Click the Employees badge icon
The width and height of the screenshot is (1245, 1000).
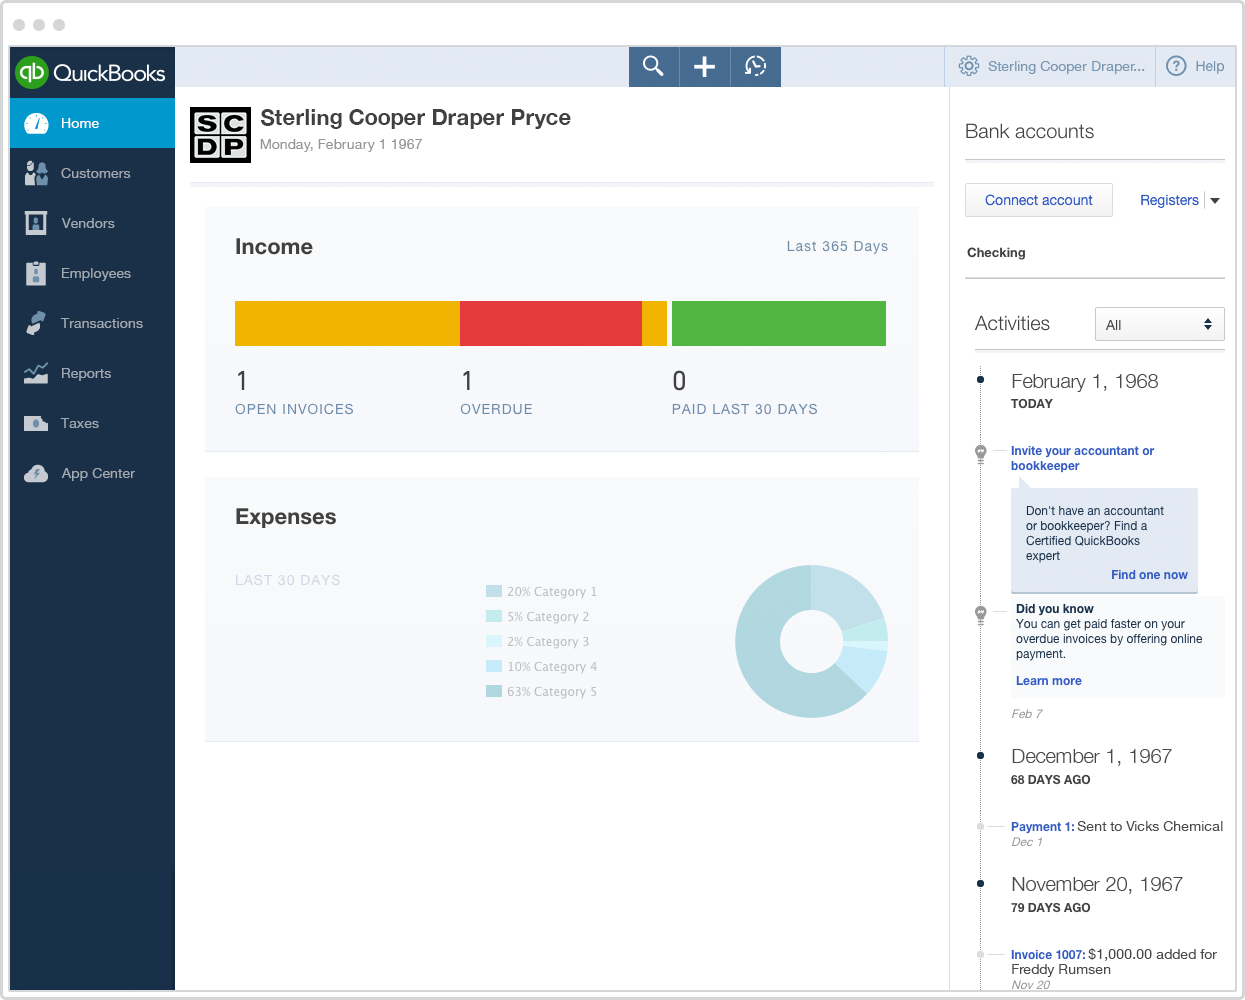pos(36,273)
